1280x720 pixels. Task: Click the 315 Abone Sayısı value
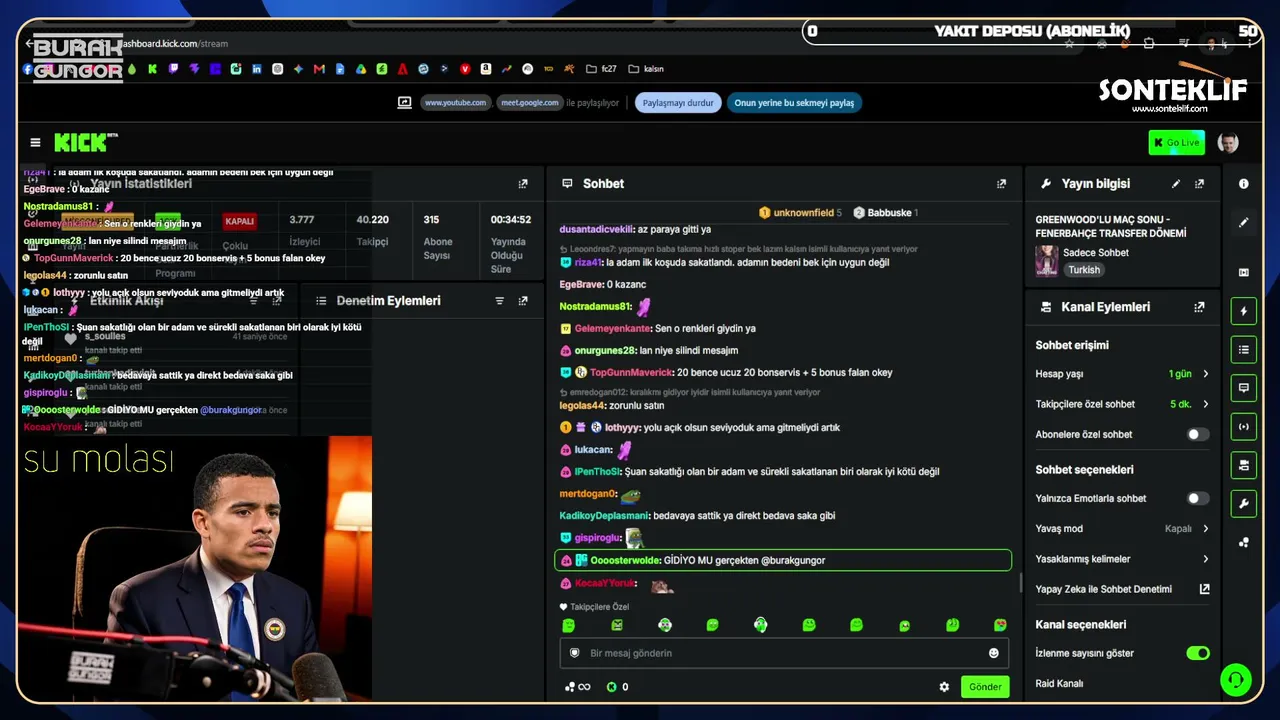431,220
